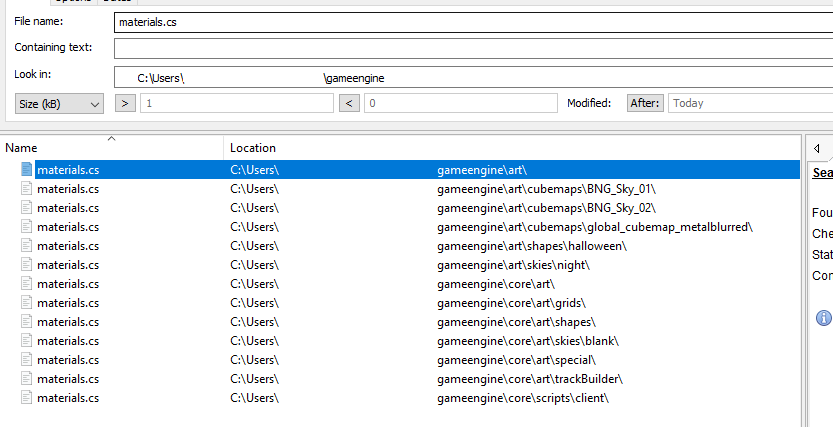Click the blue info icon in side panel
This screenshot has height=427, width=833.
(x=823, y=318)
